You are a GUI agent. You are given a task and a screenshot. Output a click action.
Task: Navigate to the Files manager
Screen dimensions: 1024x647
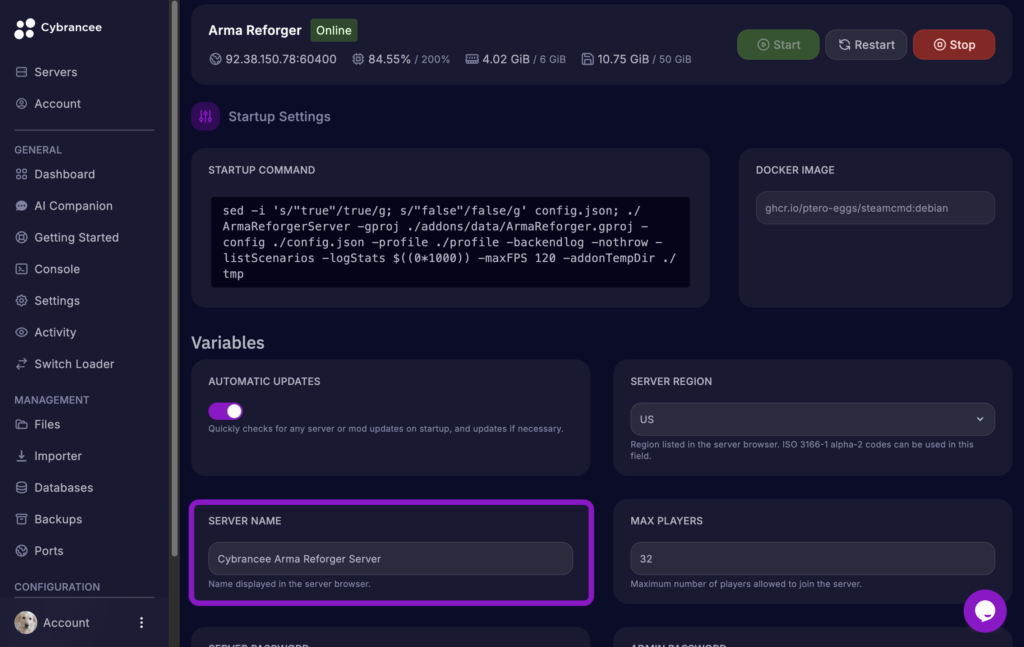[x=47, y=424]
